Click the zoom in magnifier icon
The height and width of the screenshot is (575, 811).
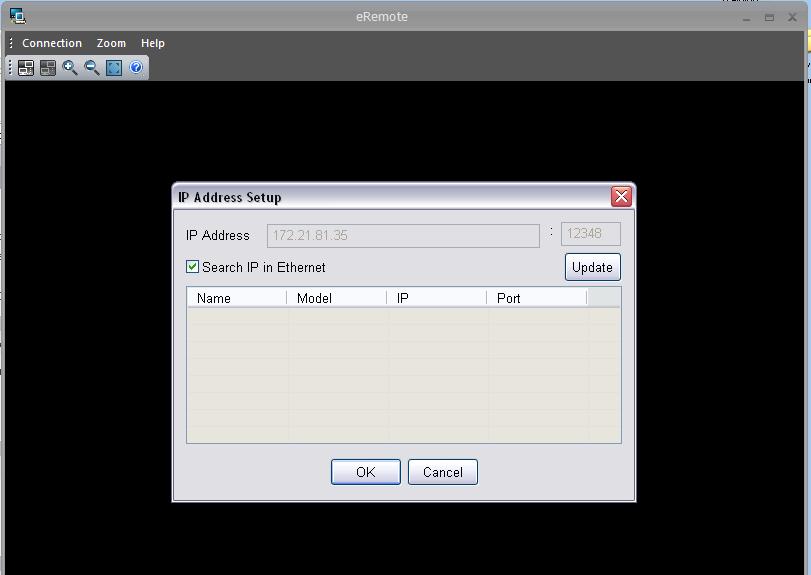pyautogui.click(x=70, y=68)
